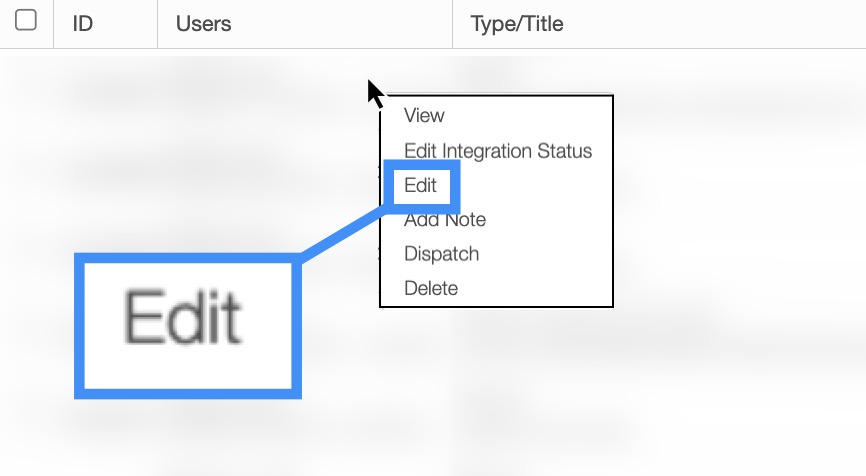Click the enlarged Edit callout box
The image size is (866, 476).
pos(186,324)
